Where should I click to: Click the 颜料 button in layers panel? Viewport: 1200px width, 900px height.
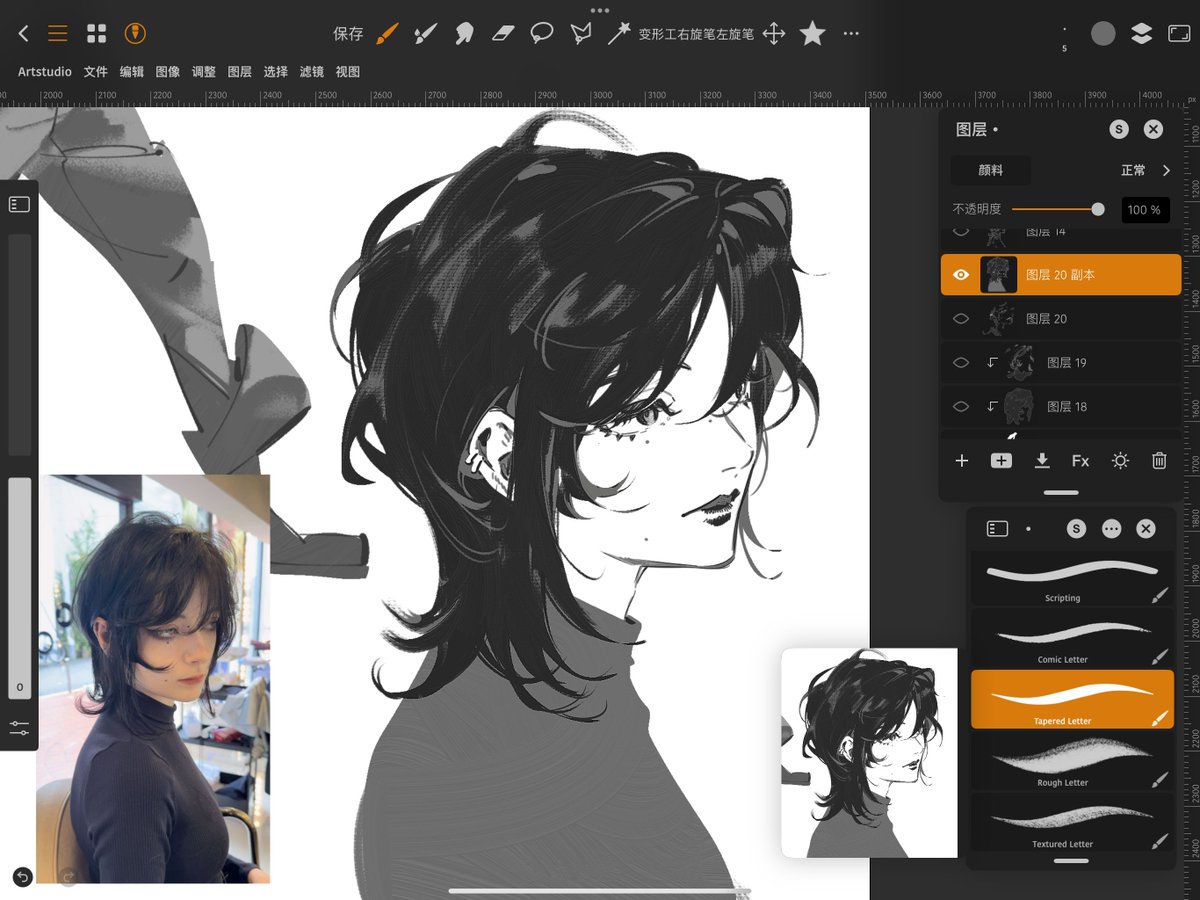pyautogui.click(x=990, y=170)
